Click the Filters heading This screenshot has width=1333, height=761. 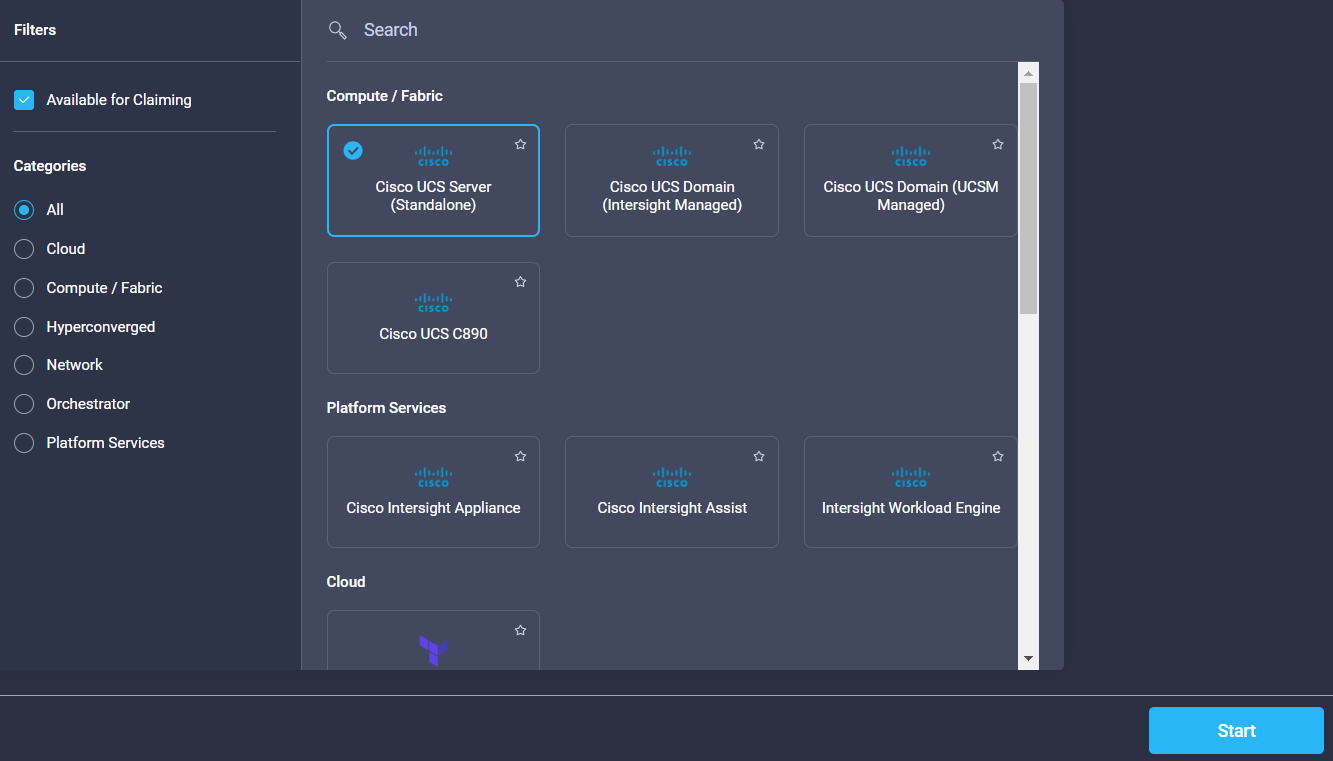(x=35, y=30)
